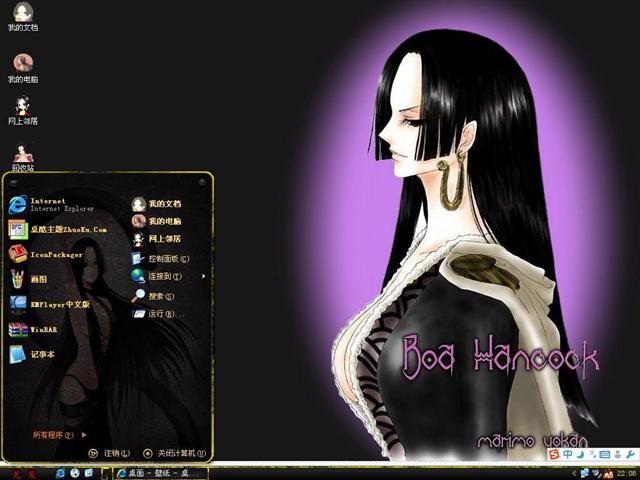This screenshot has width=640, height=480.
Task: Click the show desktop icon in quick launch
Action: point(89,473)
